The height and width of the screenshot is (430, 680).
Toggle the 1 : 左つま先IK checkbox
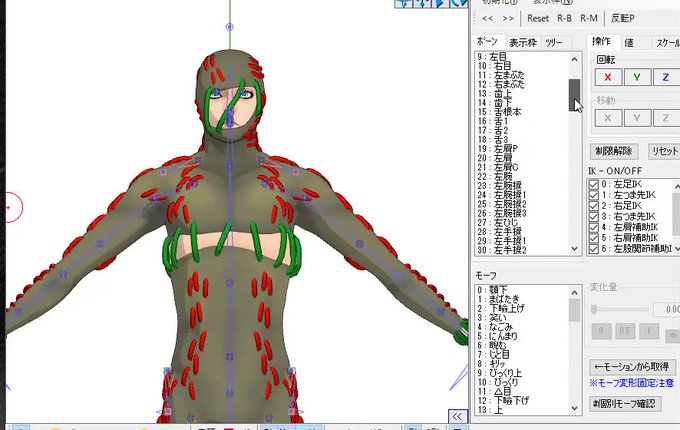594,195
